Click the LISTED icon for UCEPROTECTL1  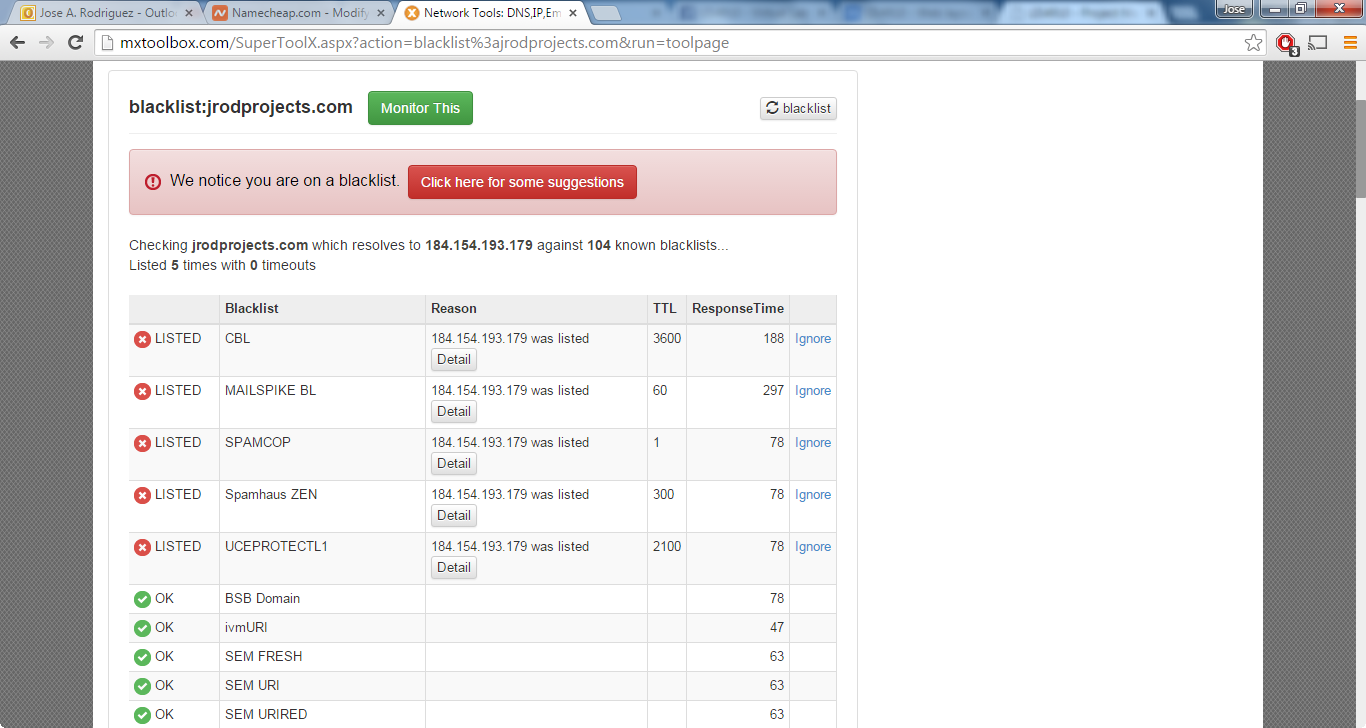click(x=142, y=547)
